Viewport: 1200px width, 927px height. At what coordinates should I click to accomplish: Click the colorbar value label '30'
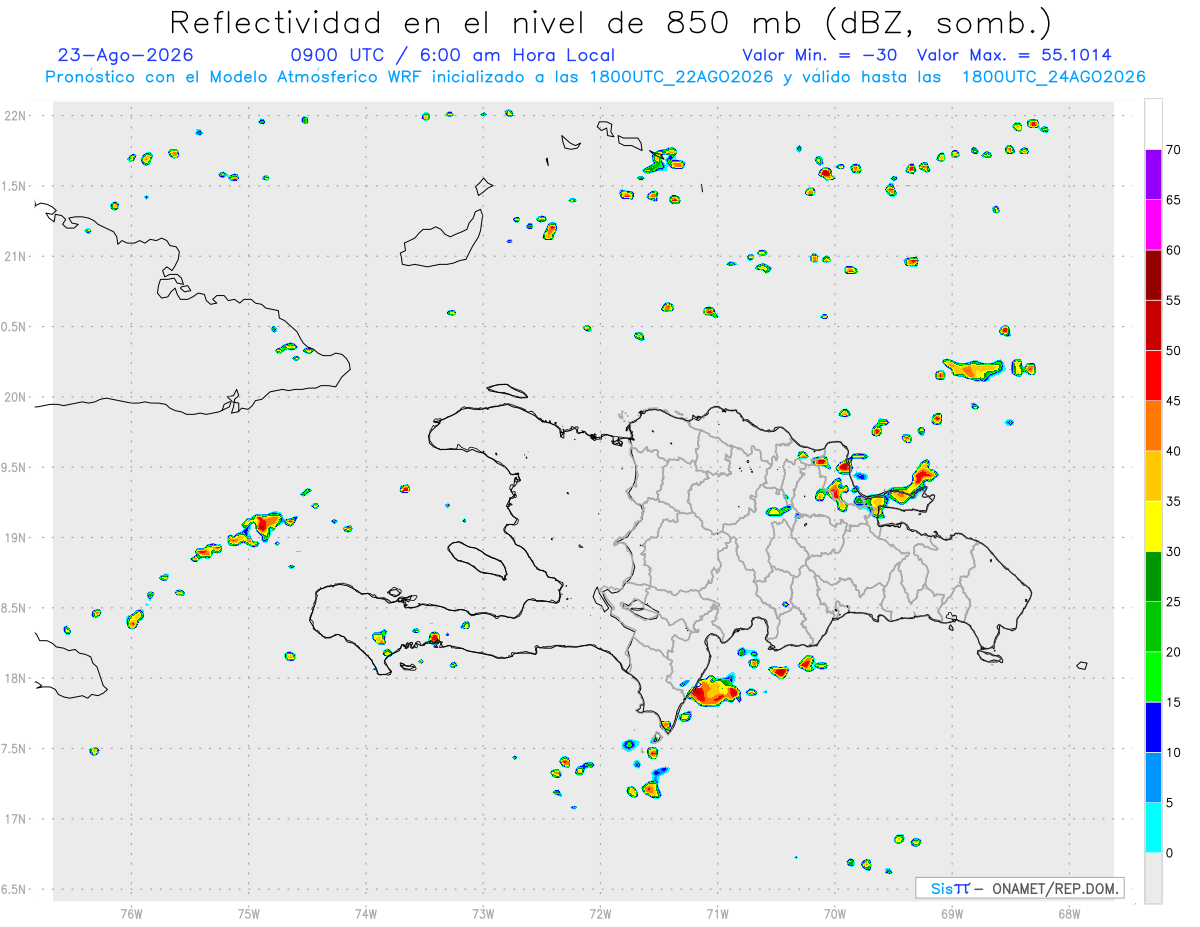pos(1174,552)
